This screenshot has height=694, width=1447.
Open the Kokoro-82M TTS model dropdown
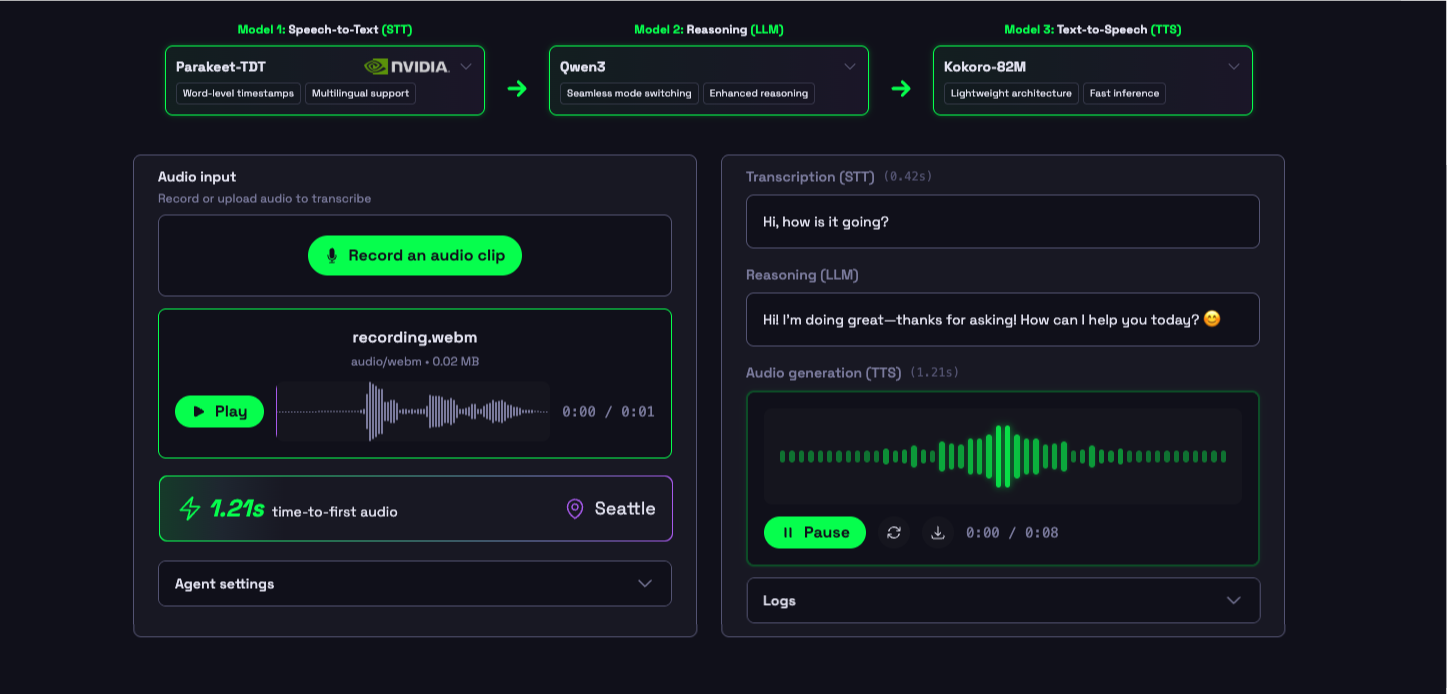click(x=1234, y=67)
